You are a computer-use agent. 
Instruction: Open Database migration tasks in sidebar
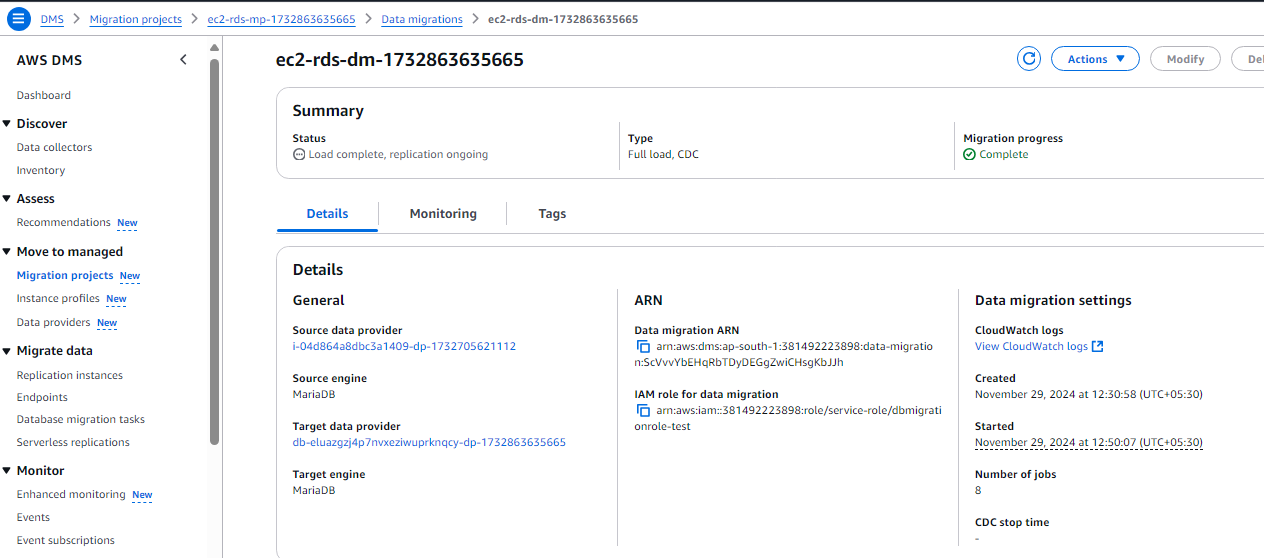pos(80,419)
